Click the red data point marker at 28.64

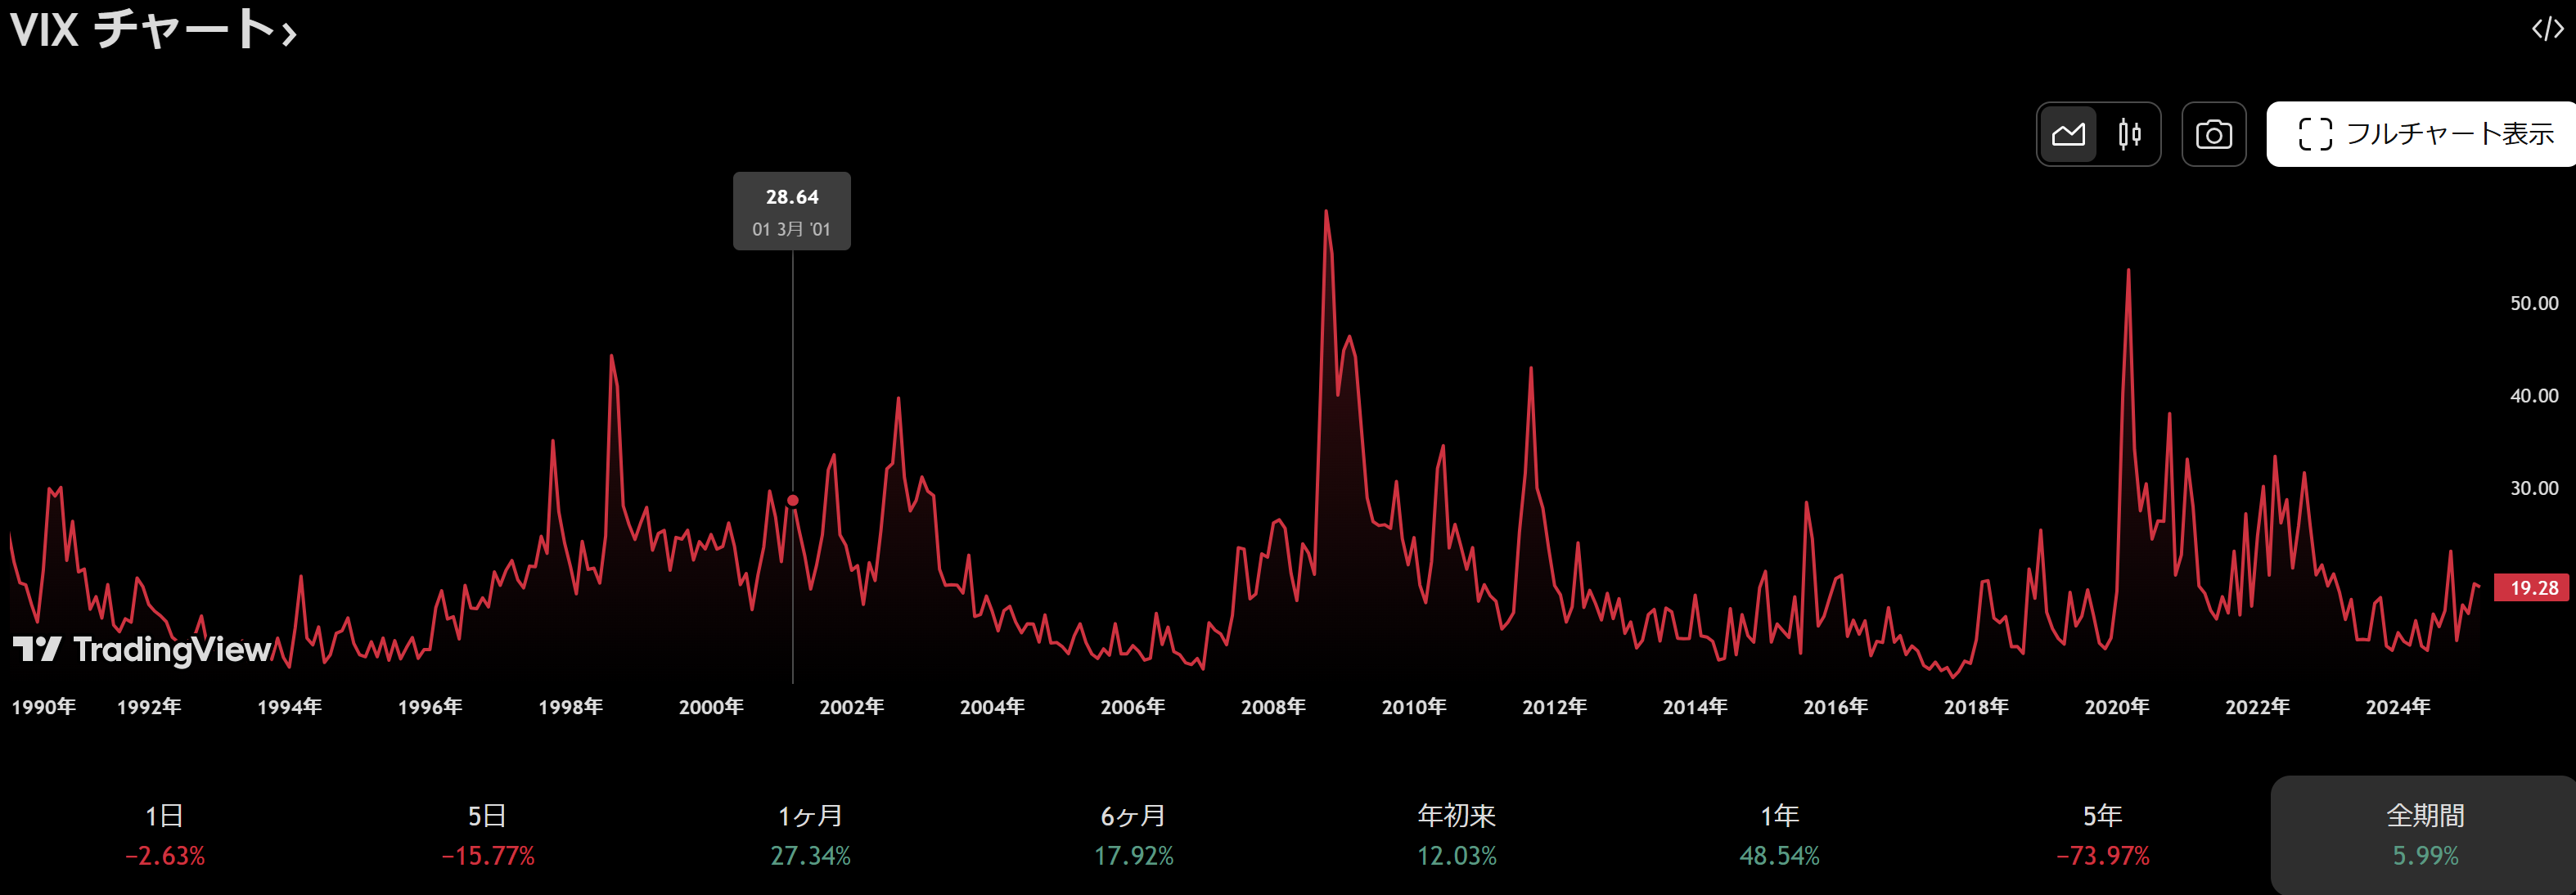pyautogui.click(x=793, y=500)
